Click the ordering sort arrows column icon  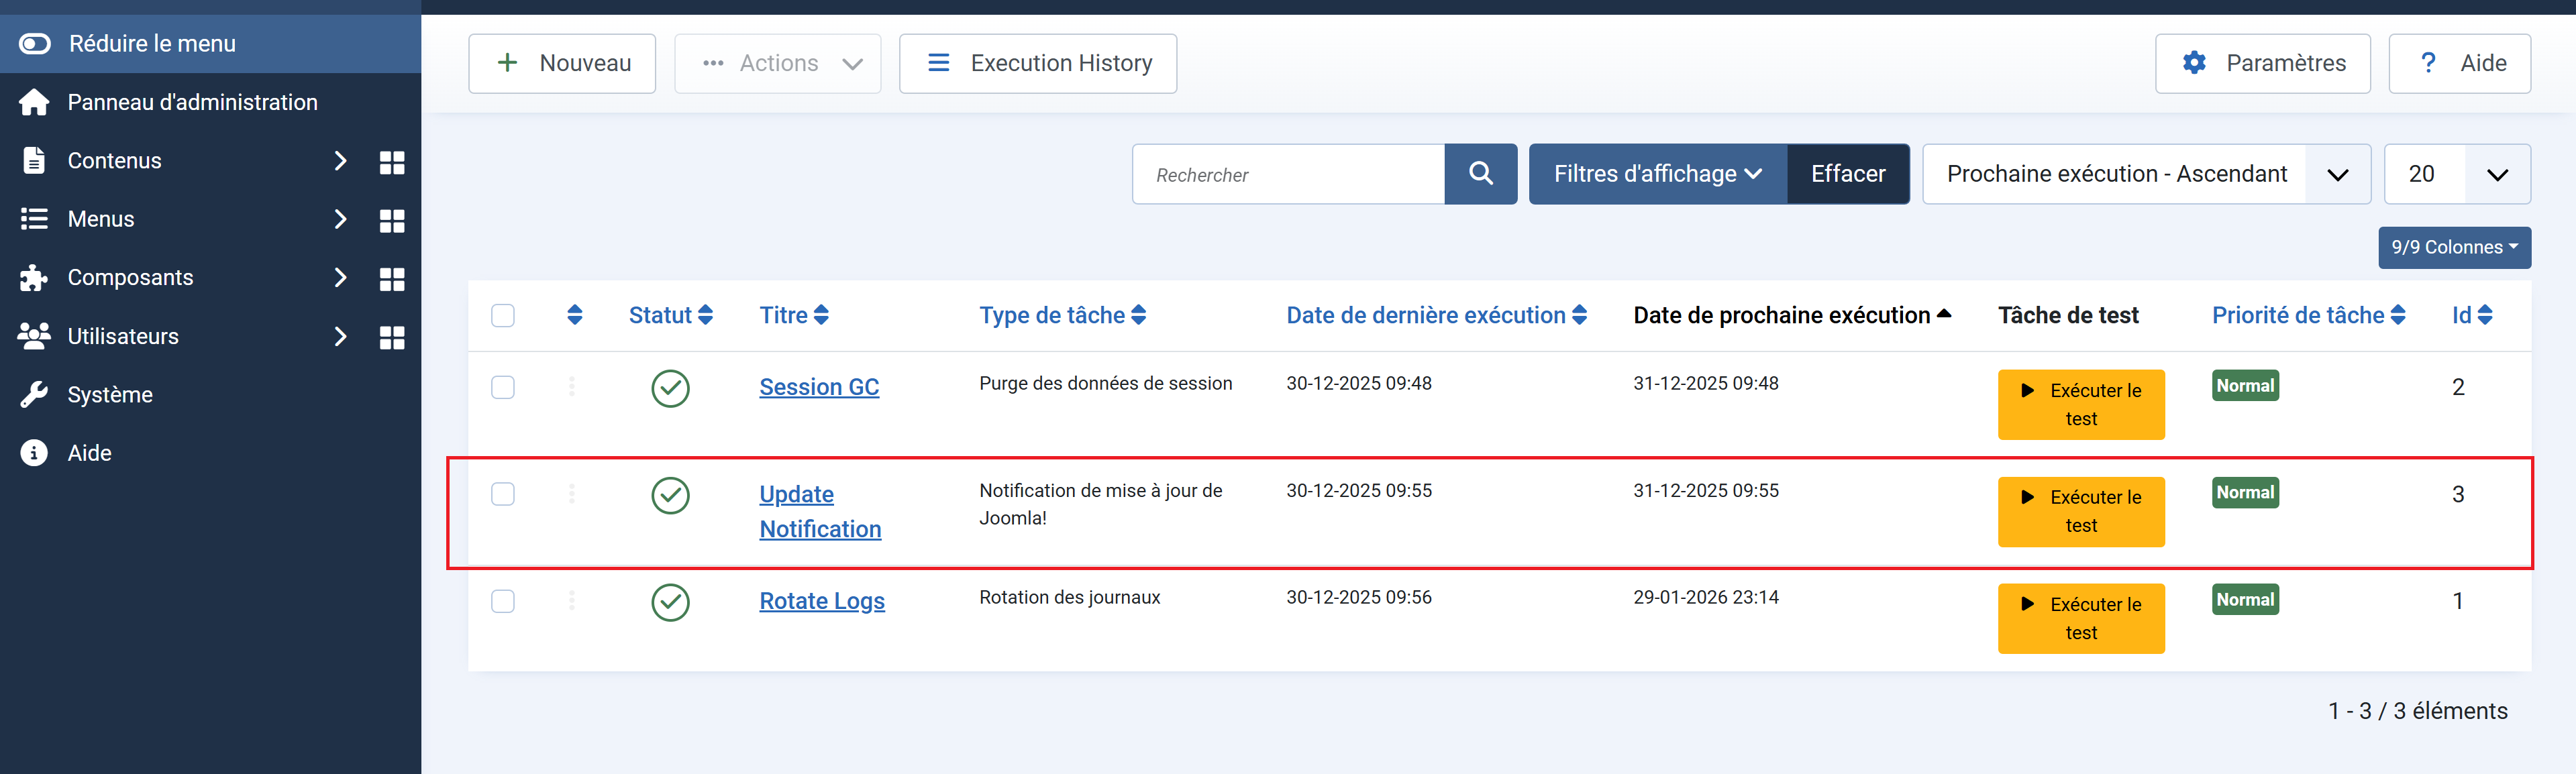coord(574,315)
